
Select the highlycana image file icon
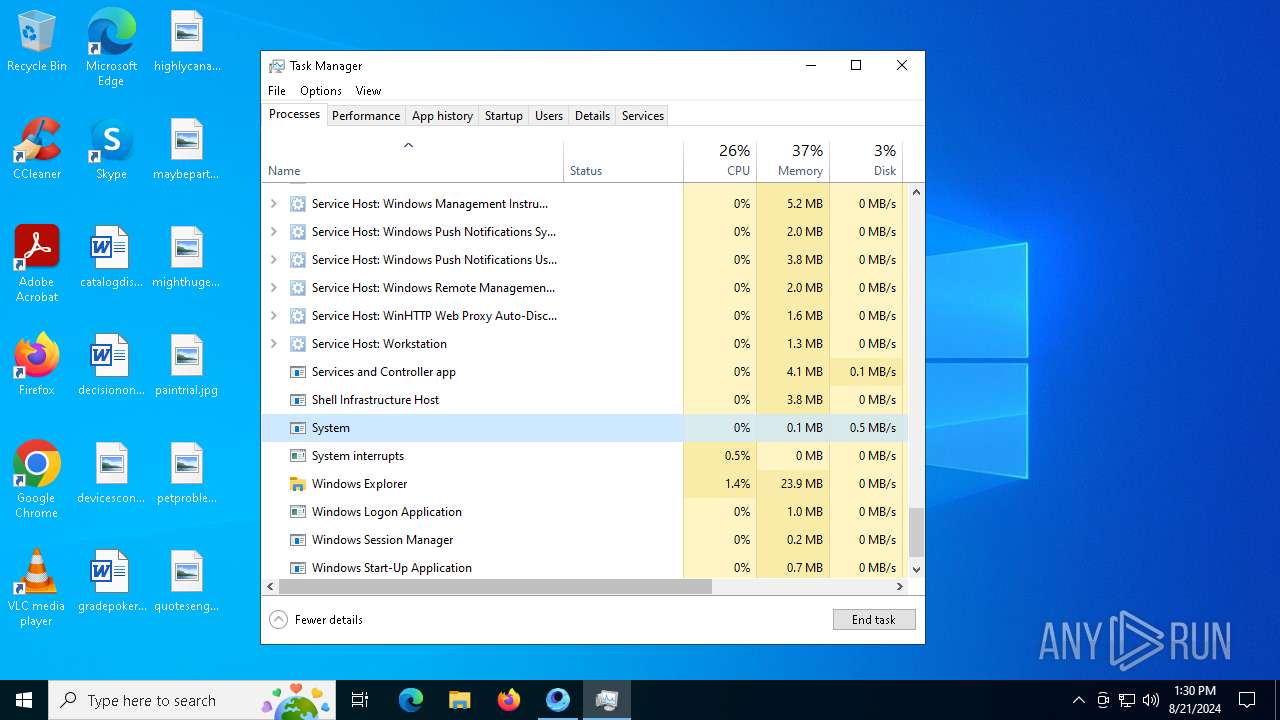tap(187, 41)
